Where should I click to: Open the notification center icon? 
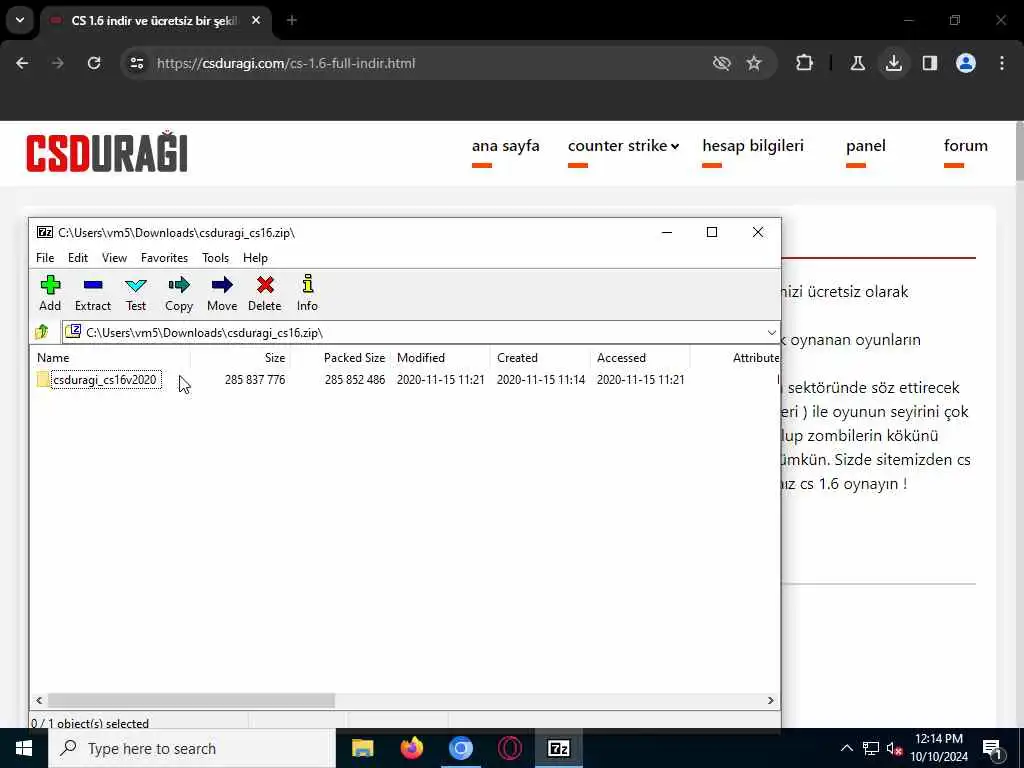992,748
